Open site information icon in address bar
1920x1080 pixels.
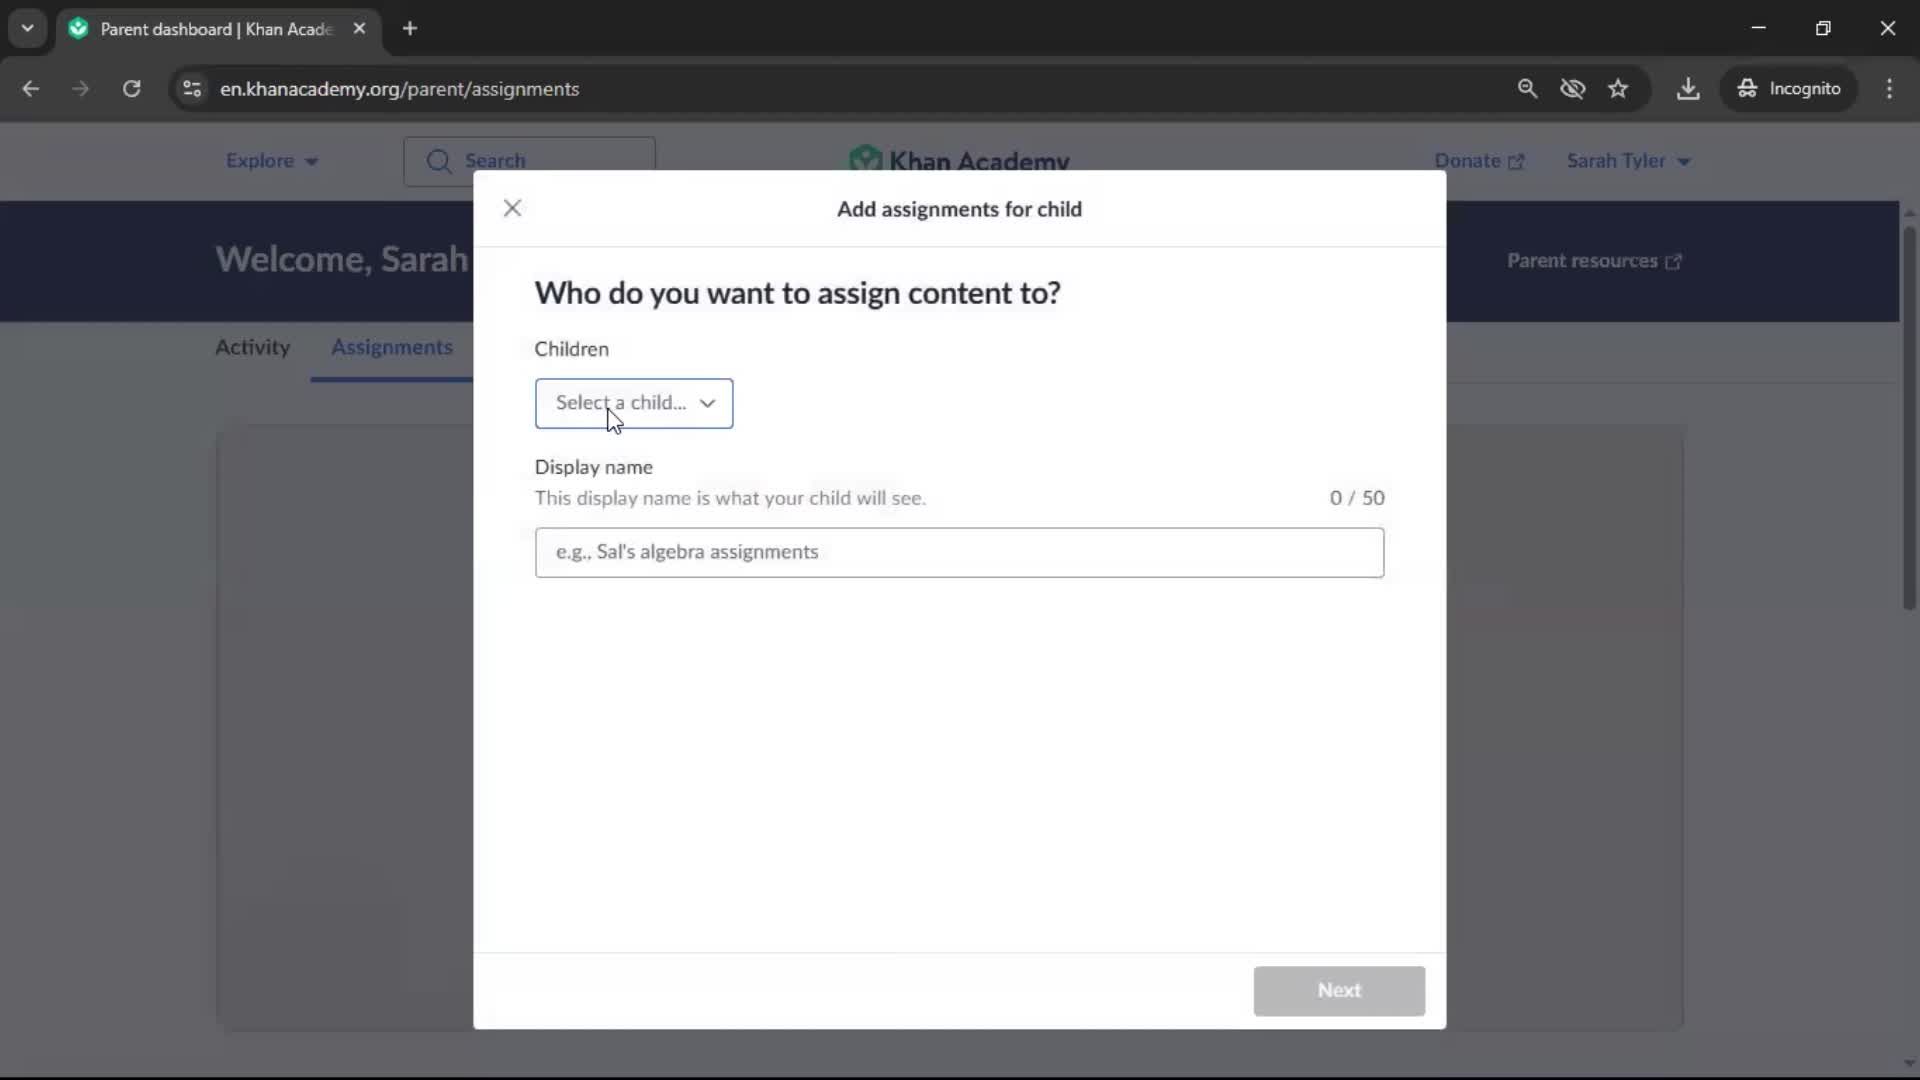click(x=192, y=88)
